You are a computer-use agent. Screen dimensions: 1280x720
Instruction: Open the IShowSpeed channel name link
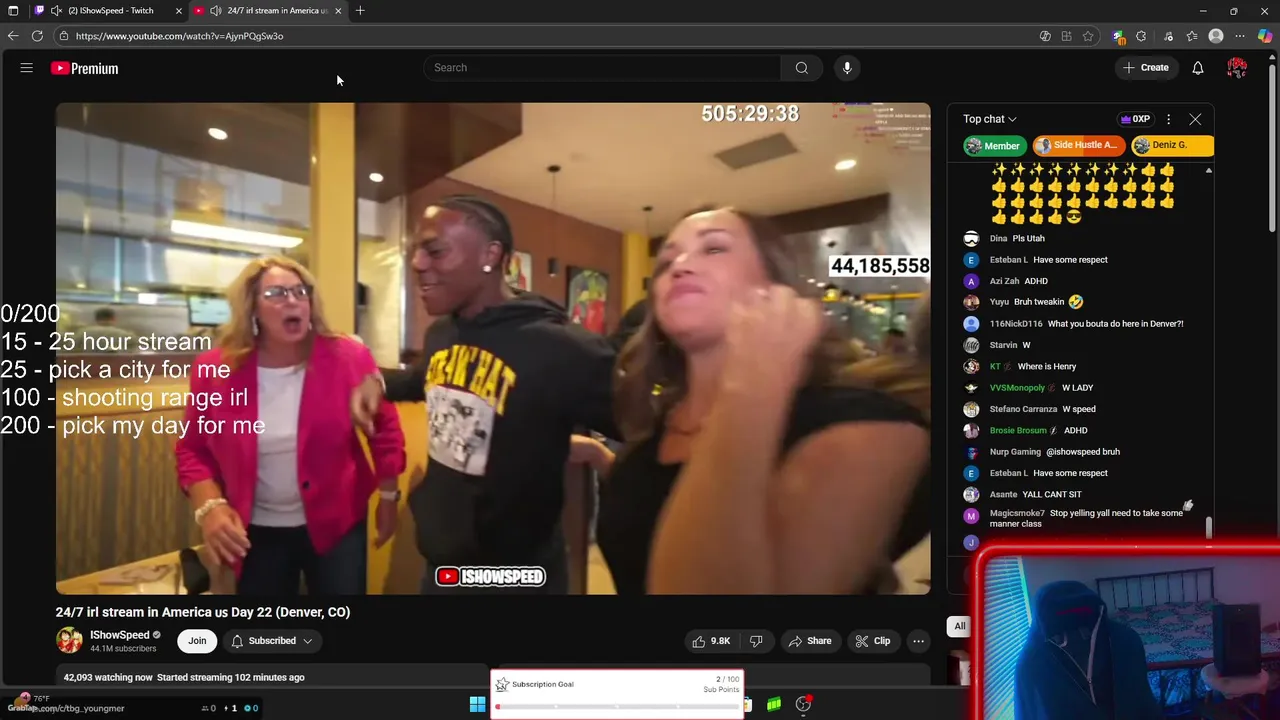tap(119, 635)
